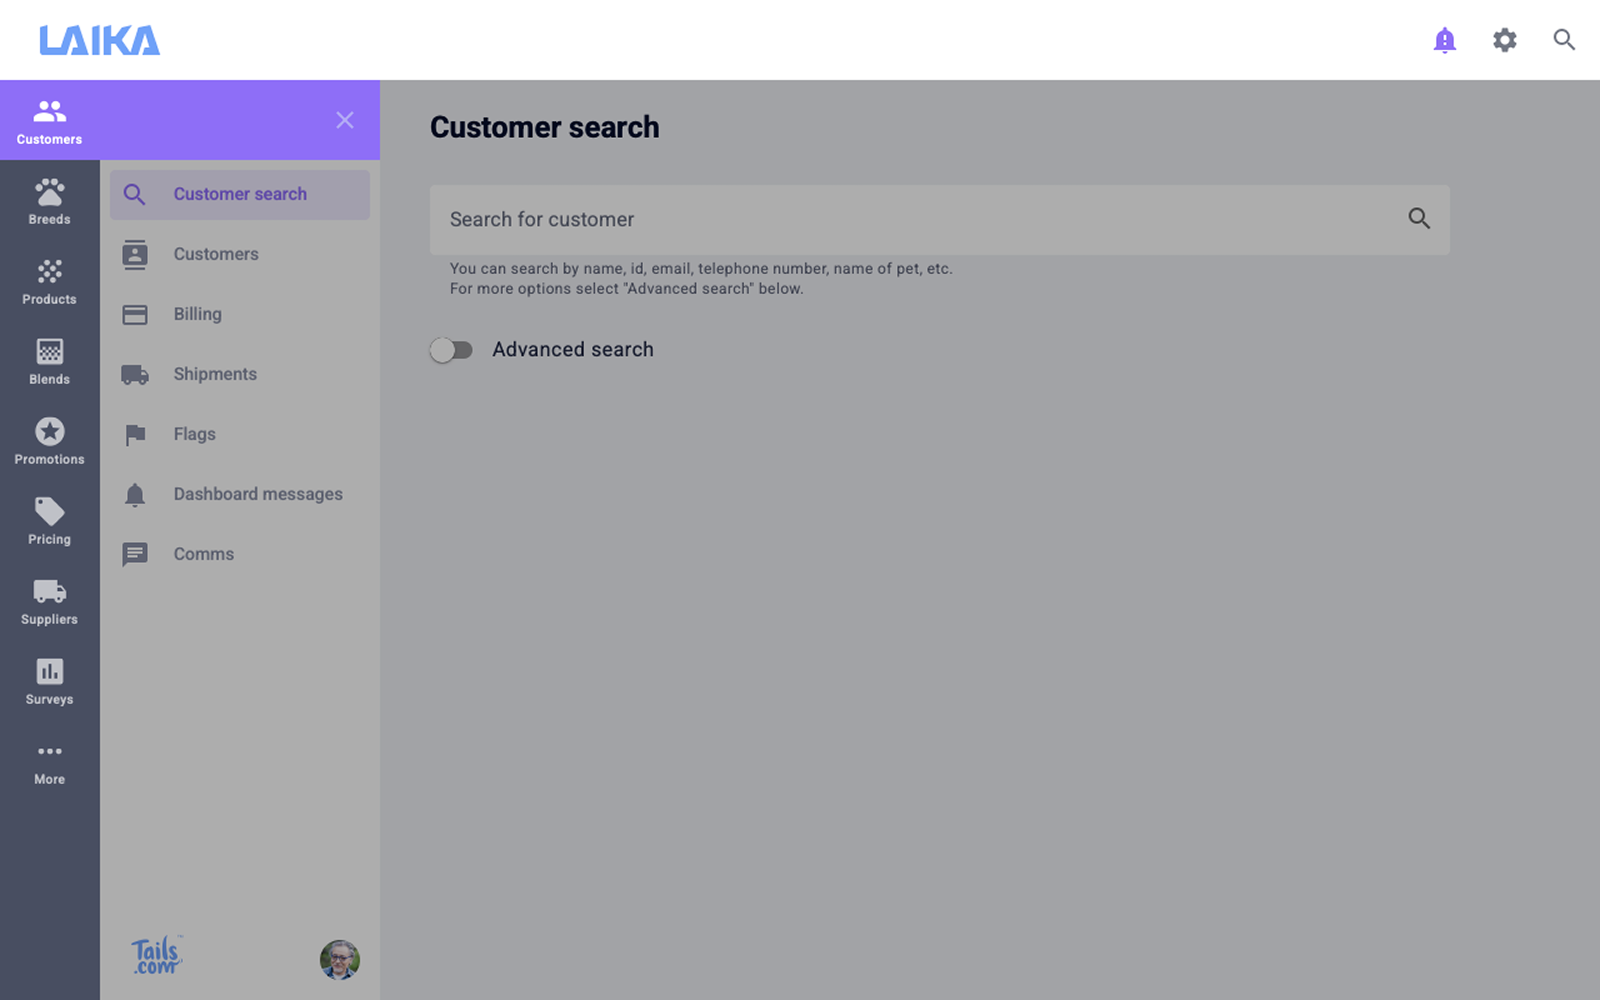Open the Blends section
Screen dimensions: 1600x1000
[x=49, y=361]
